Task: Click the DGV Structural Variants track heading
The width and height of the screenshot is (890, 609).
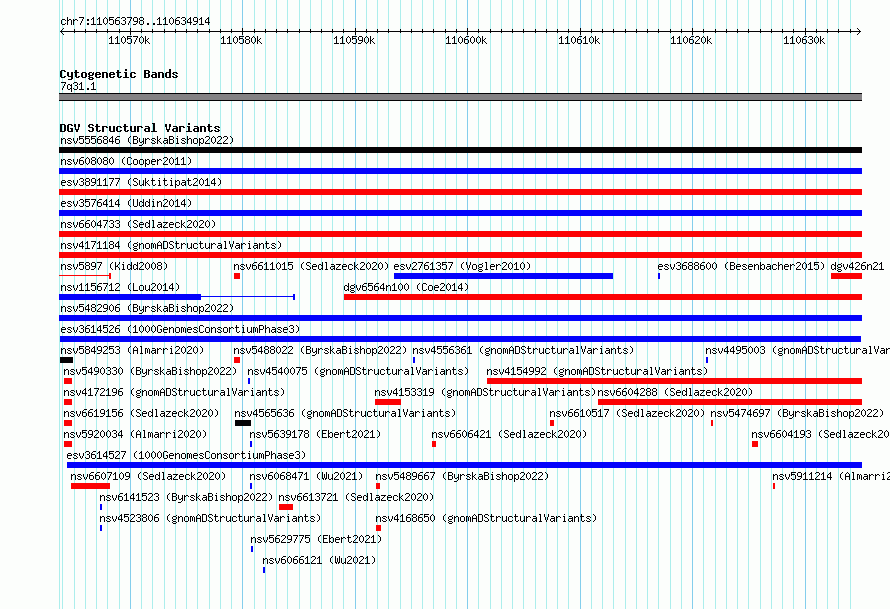Action: [140, 128]
